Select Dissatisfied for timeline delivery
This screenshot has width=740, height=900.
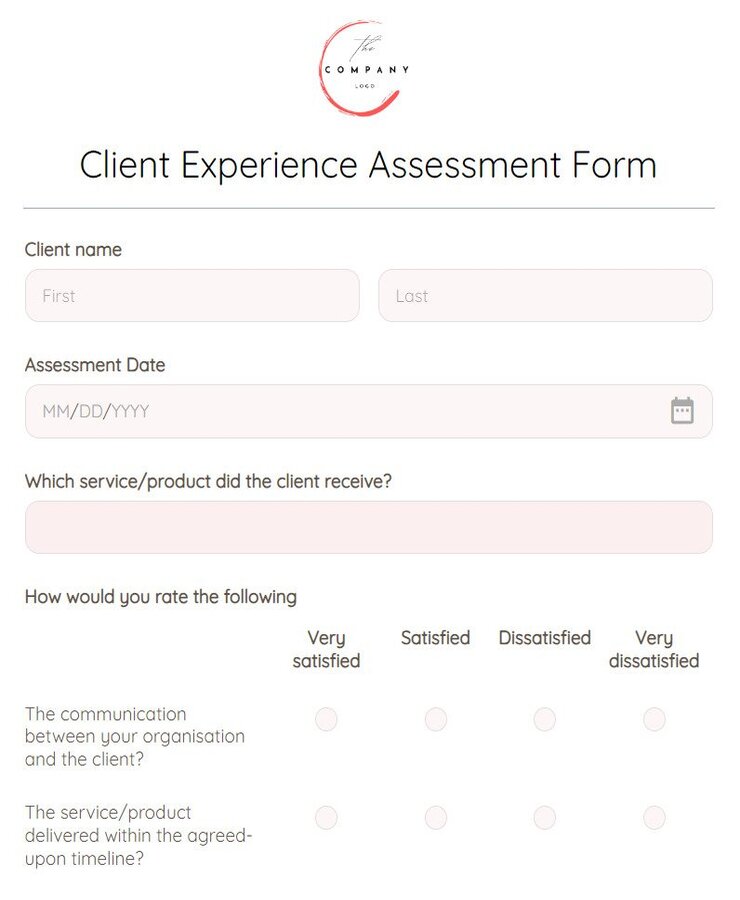544,817
